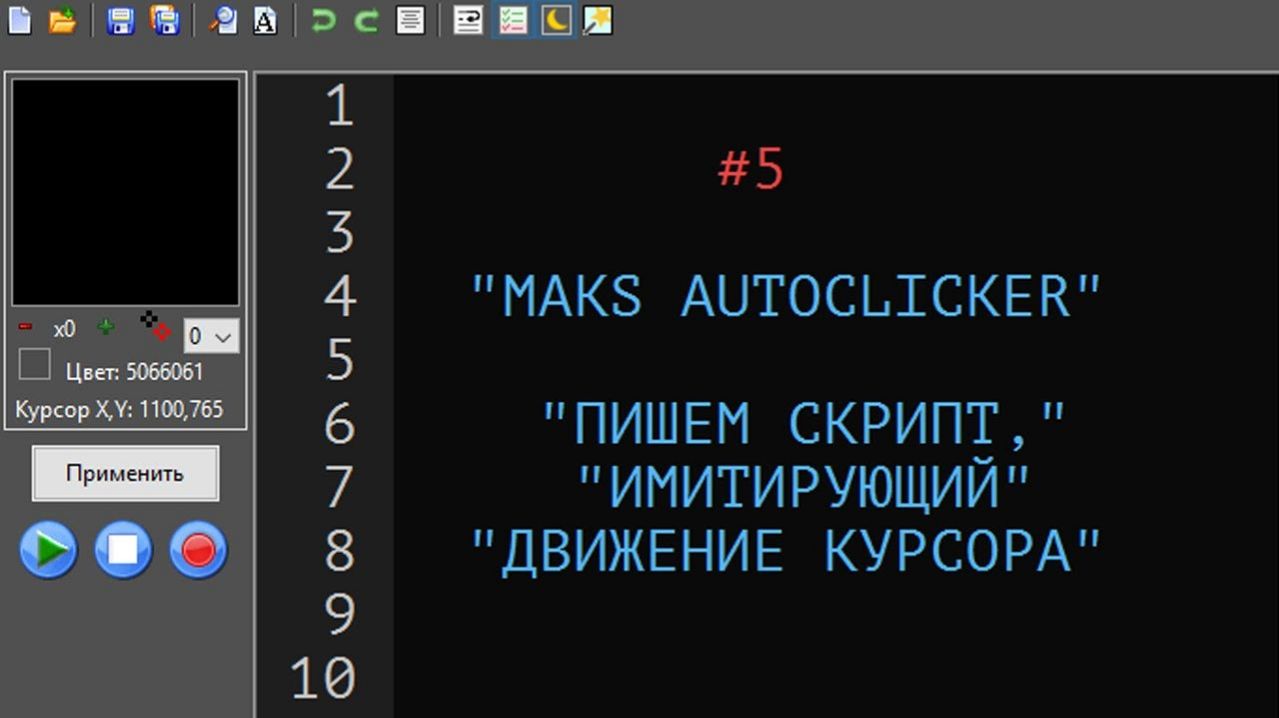
Task: Open the dropdown showing 0
Action: 211,336
